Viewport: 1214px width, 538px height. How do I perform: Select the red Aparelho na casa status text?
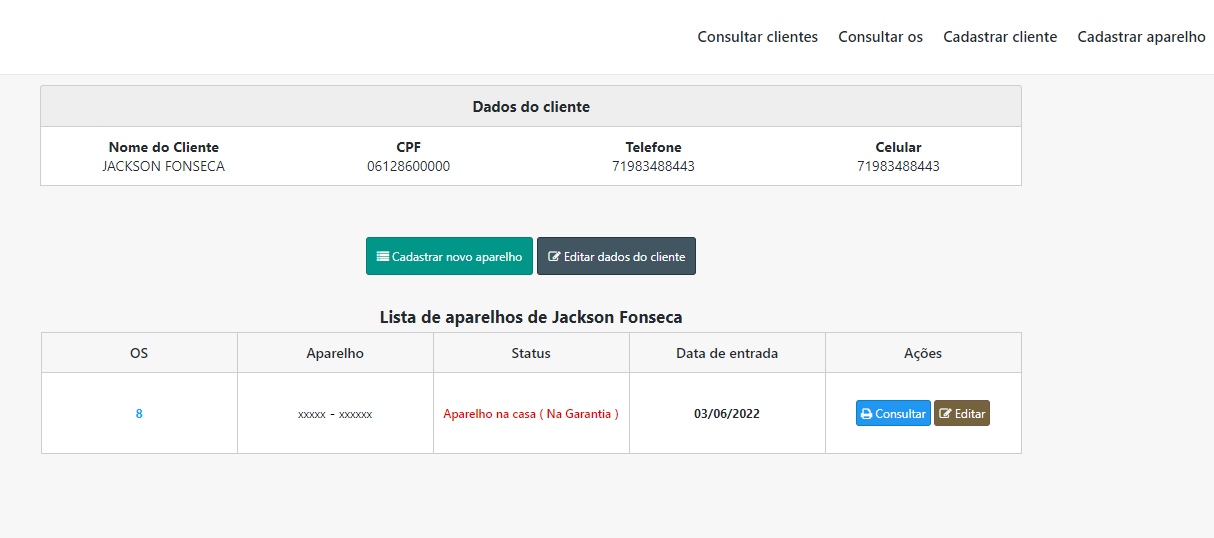[531, 414]
